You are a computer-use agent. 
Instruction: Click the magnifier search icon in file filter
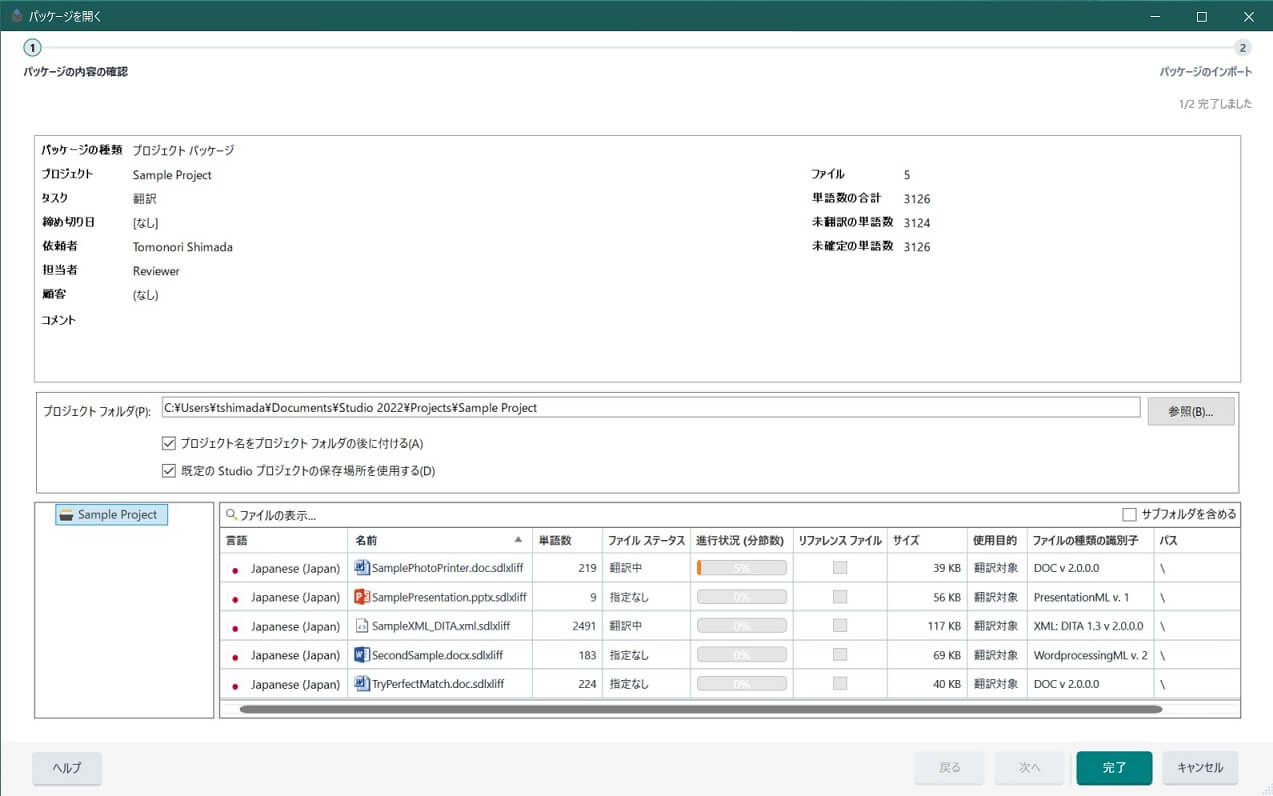pyautogui.click(x=232, y=515)
